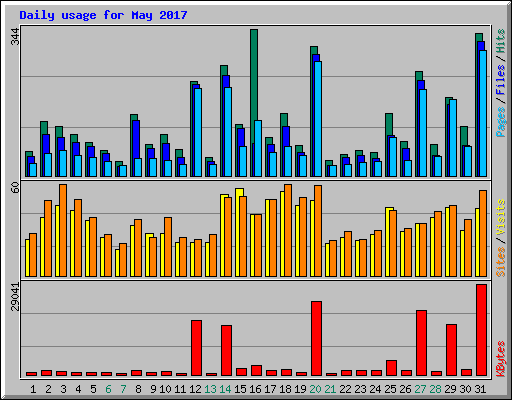This screenshot has height=400, width=512.
Task: Click the "Files" legend word
Action: [x=501, y=80]
